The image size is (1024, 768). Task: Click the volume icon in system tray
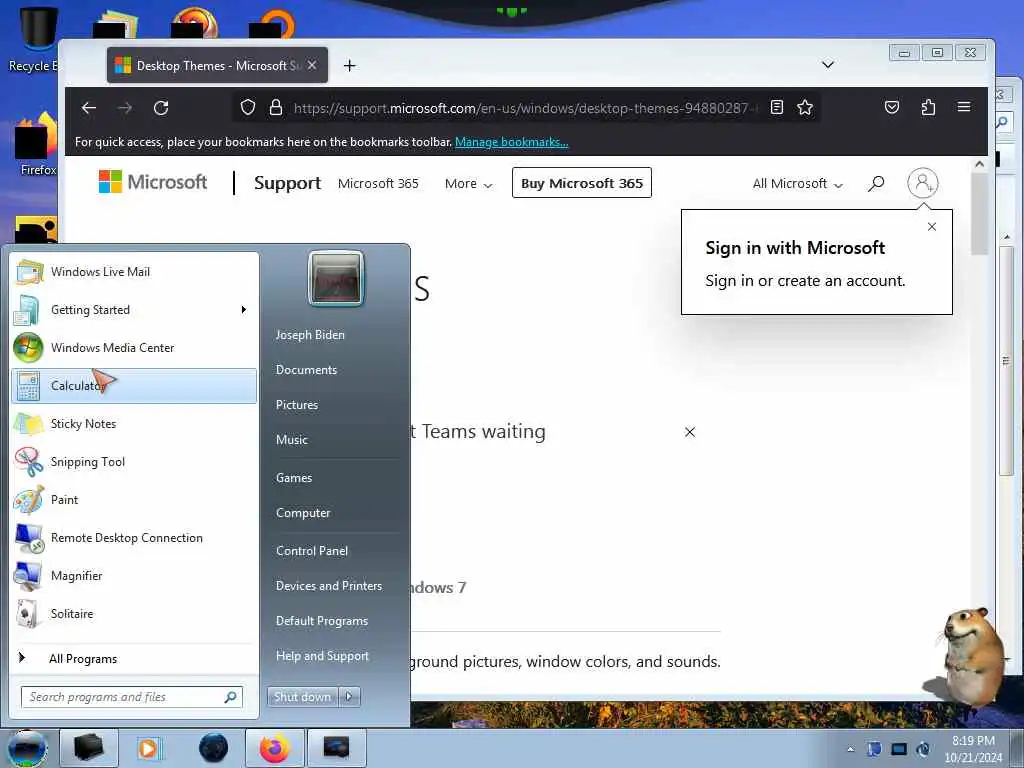coord(923,750)
